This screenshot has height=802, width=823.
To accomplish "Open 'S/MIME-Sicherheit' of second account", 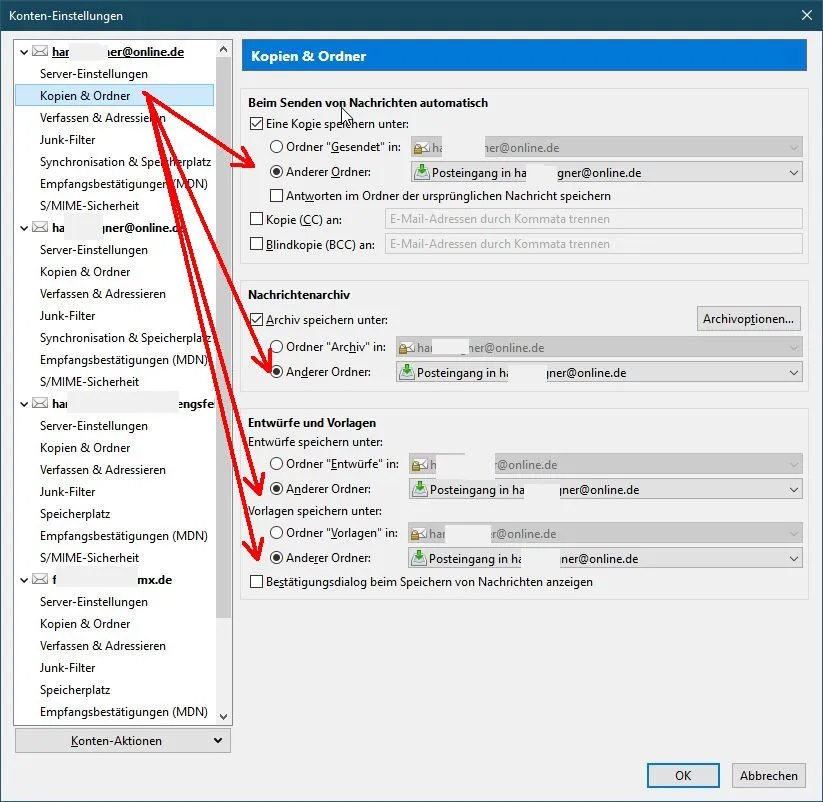I will 89,382.
